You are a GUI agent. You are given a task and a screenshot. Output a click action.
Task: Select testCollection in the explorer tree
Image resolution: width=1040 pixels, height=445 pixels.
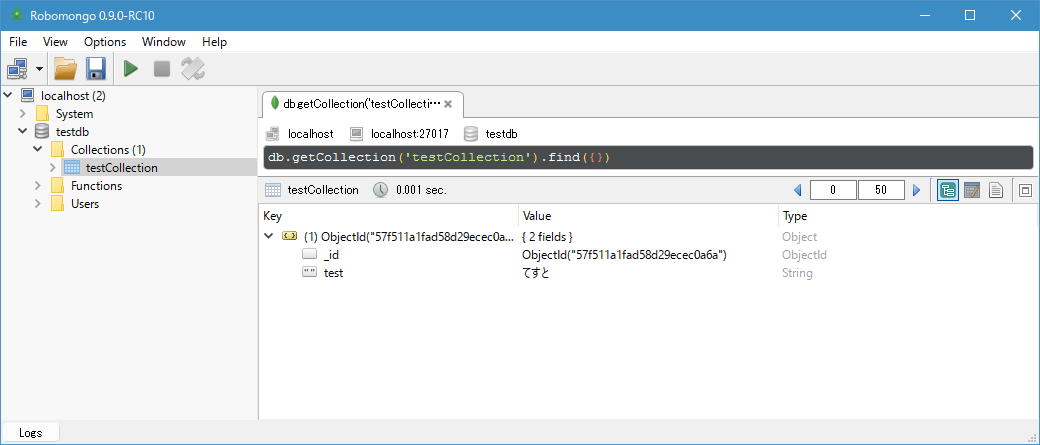pos(122,167)
